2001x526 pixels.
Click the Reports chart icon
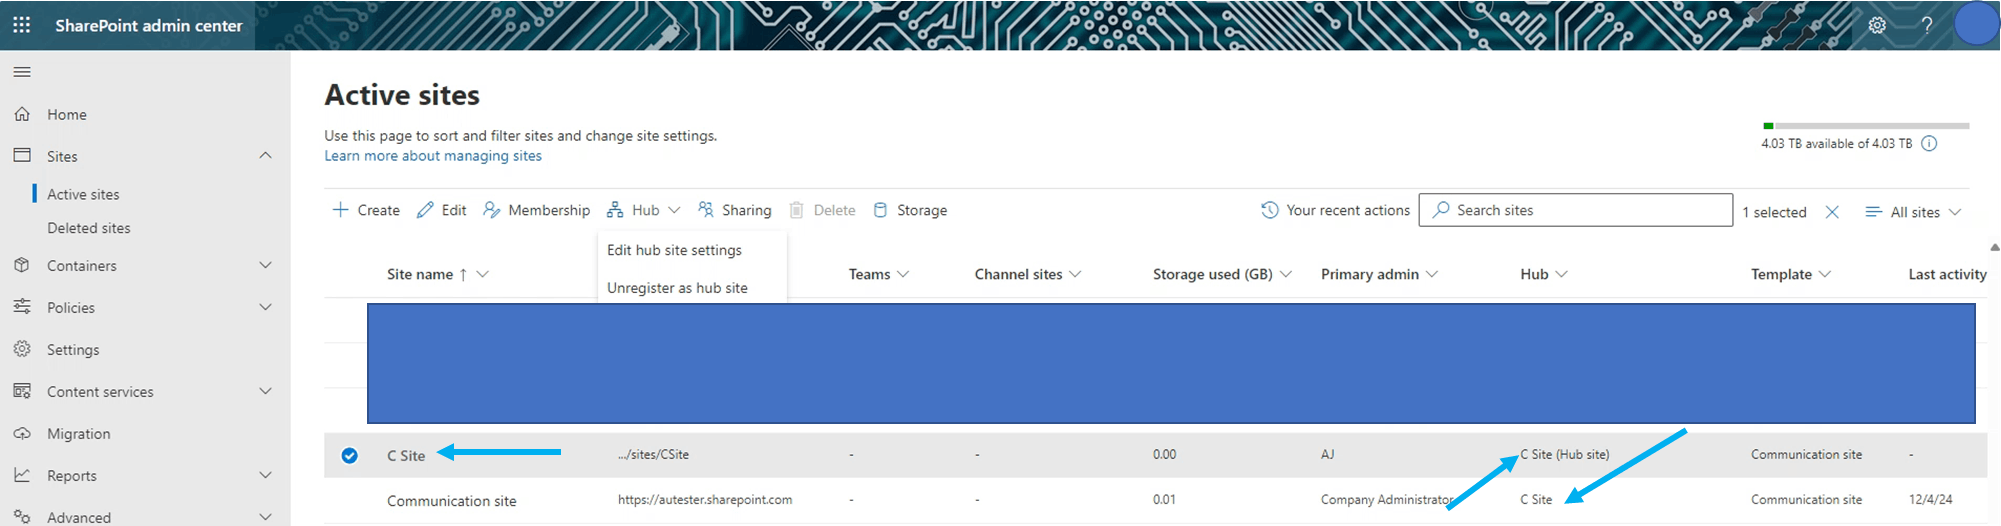(22, 475)
